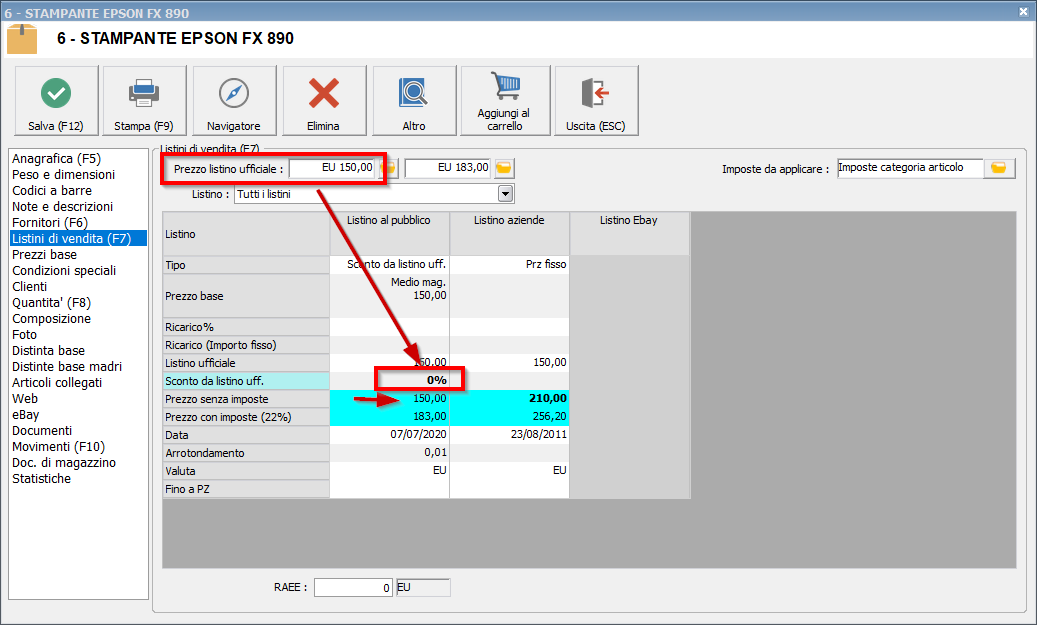Open the Documenti section
This screenshot has height=625, width=1037.
click(42, 431)
